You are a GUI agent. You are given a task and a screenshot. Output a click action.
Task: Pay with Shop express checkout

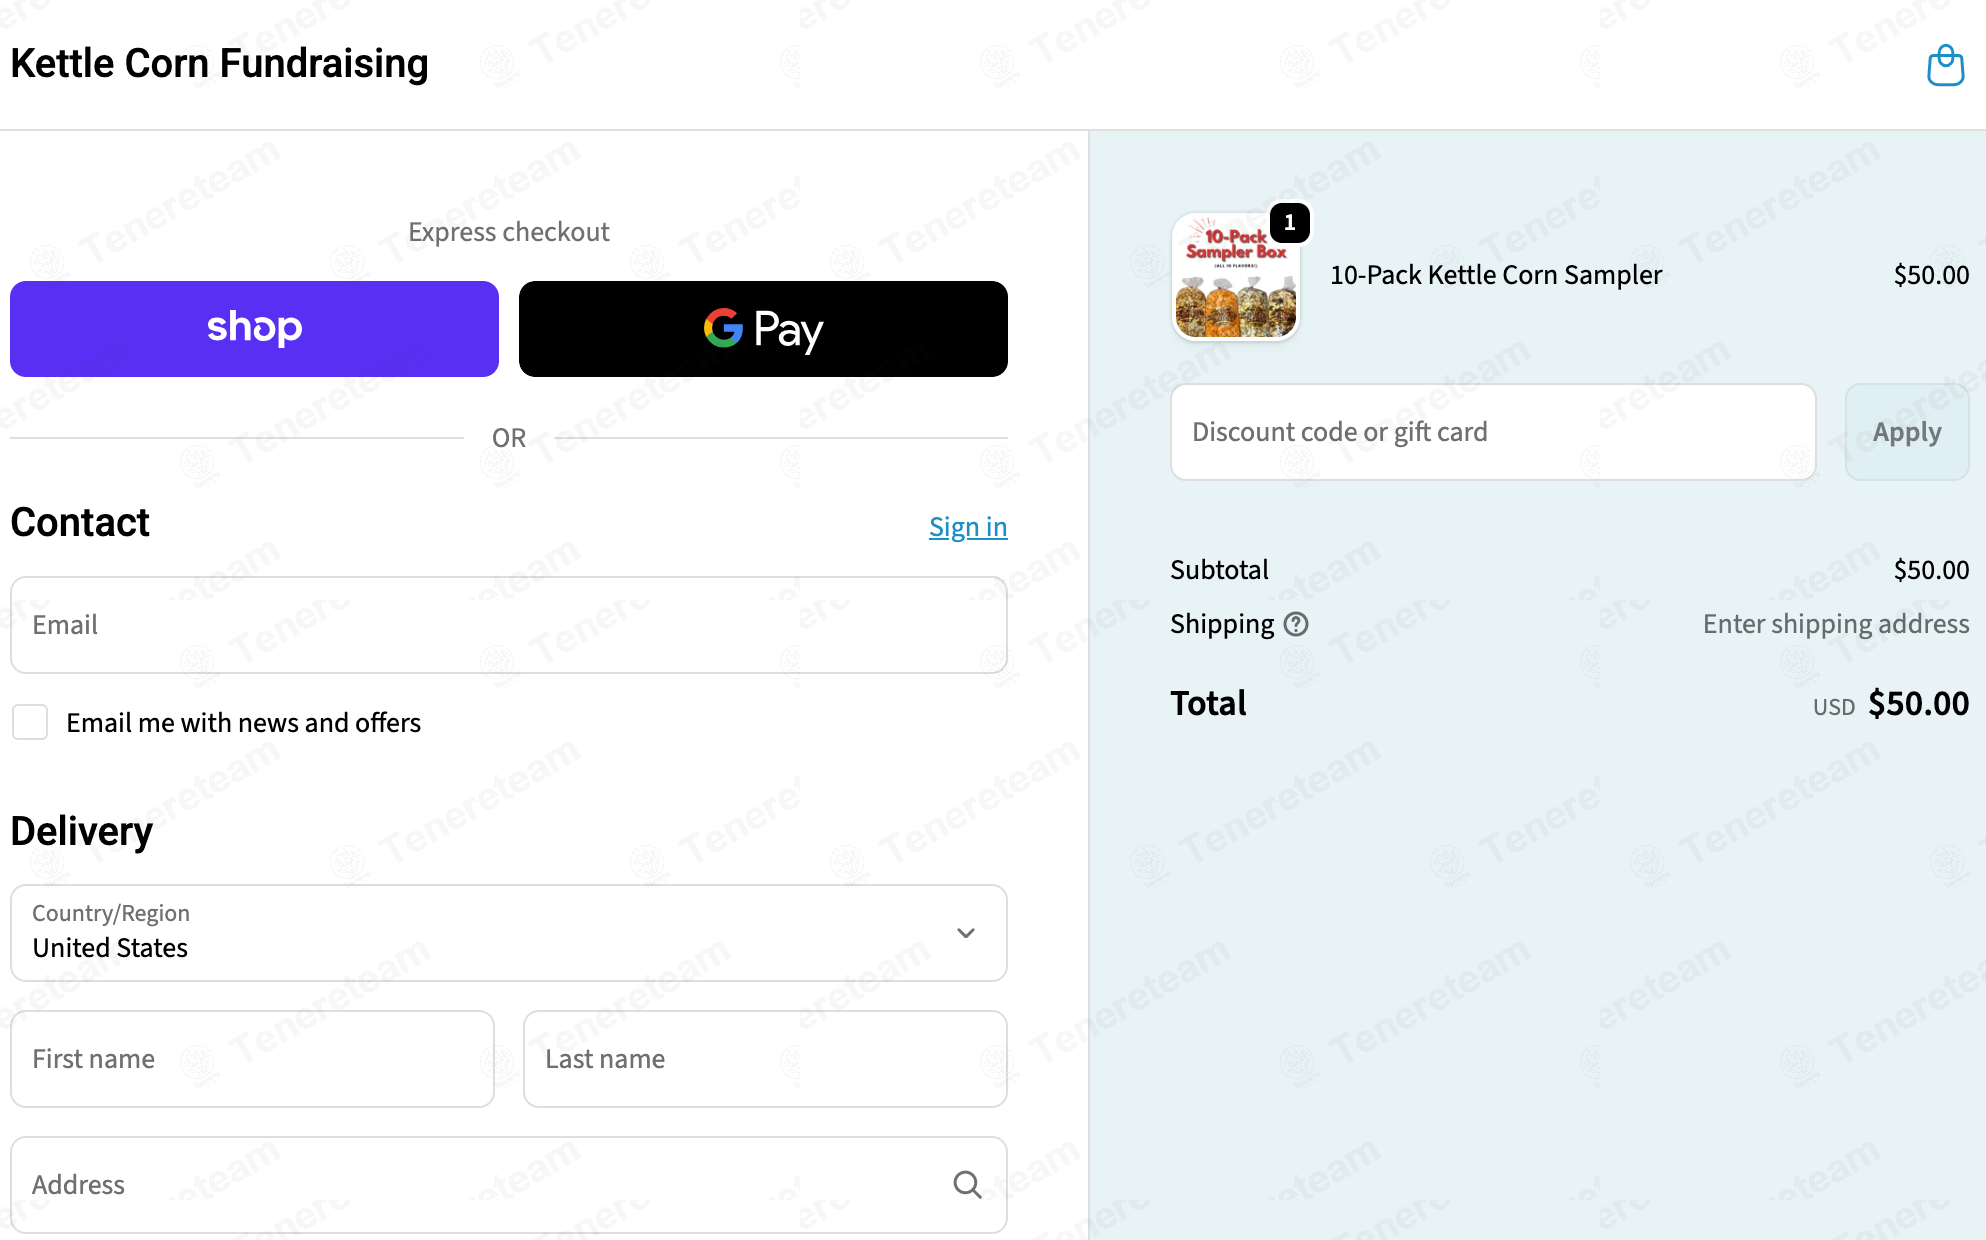click(254, 329)
